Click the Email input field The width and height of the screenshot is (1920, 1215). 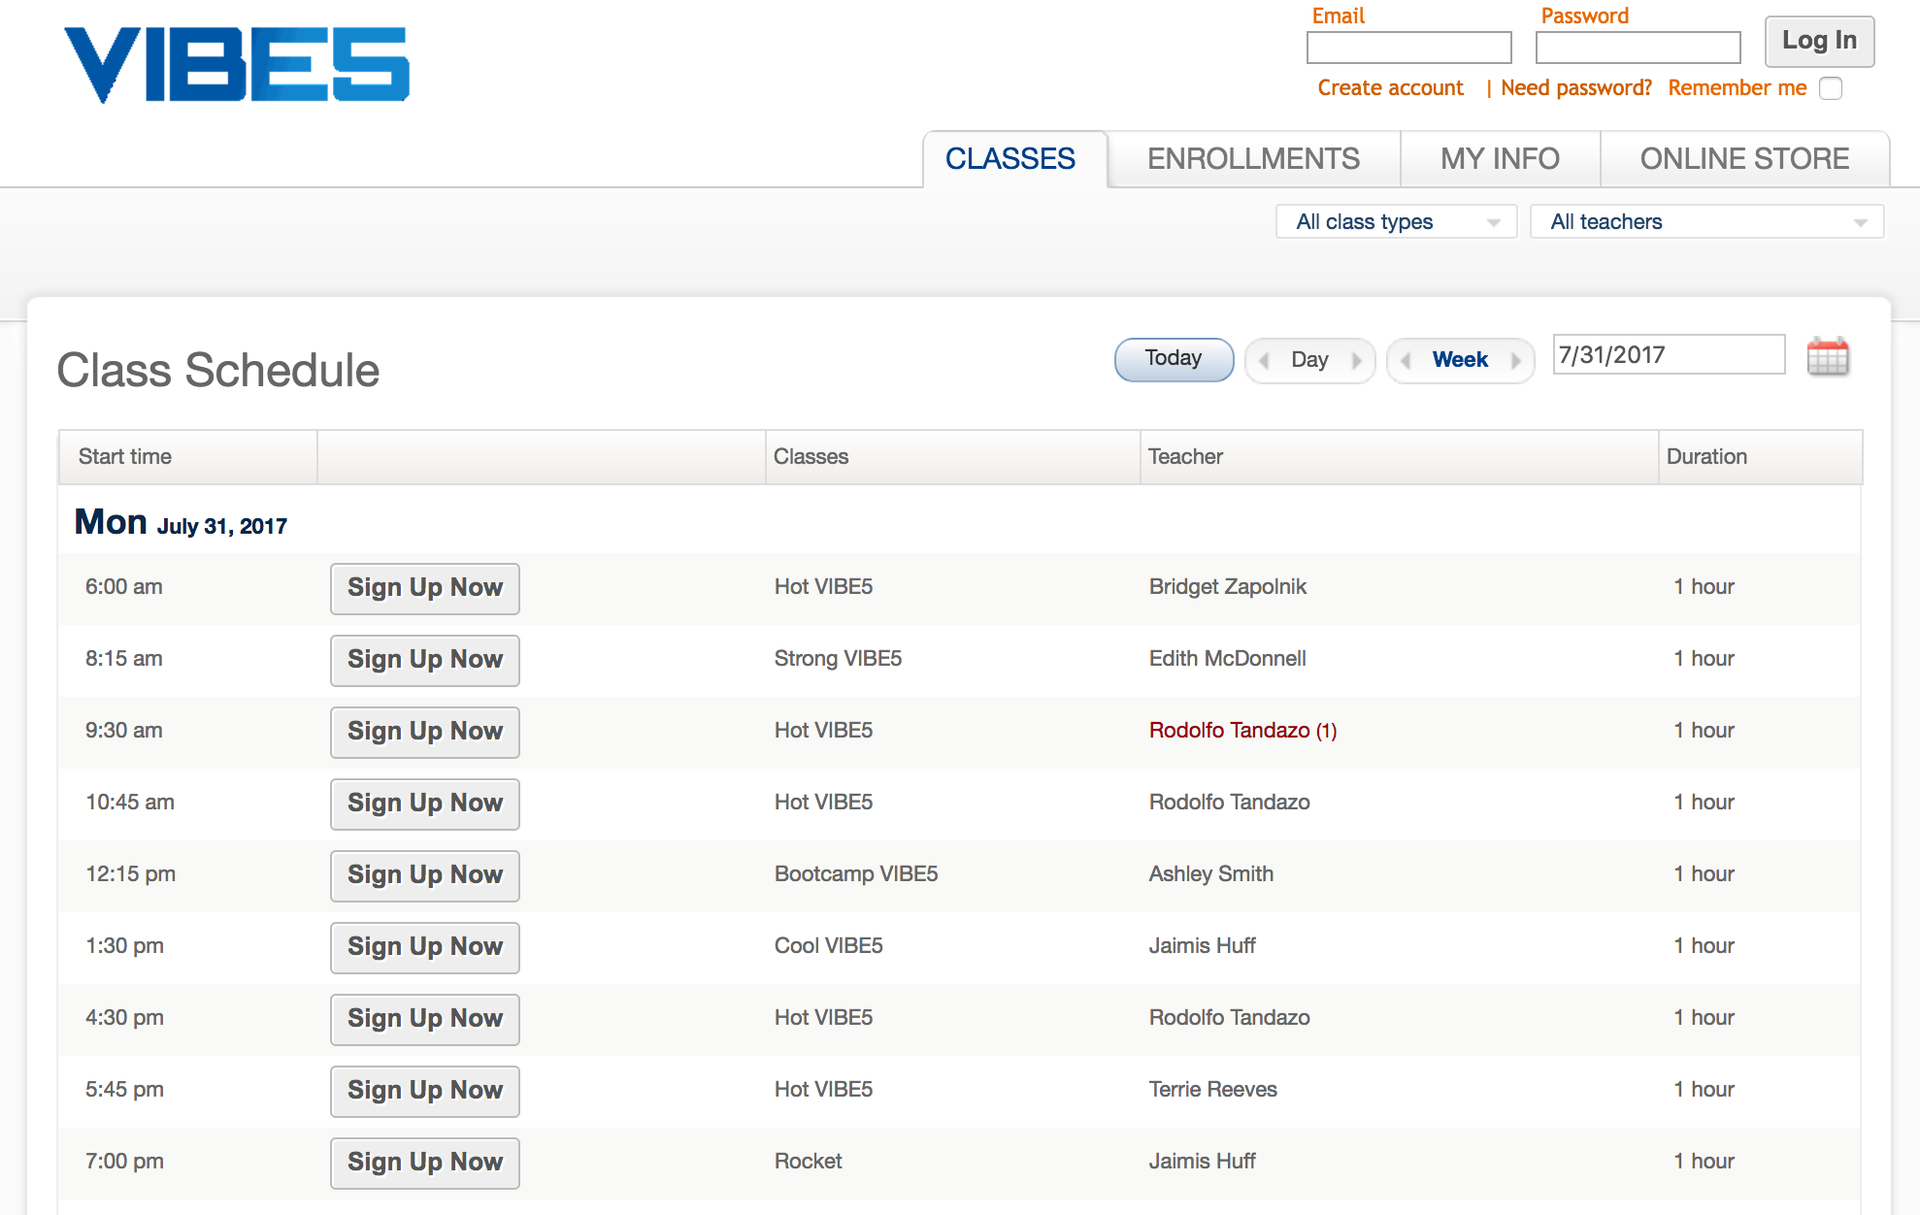click(1408, 47)
